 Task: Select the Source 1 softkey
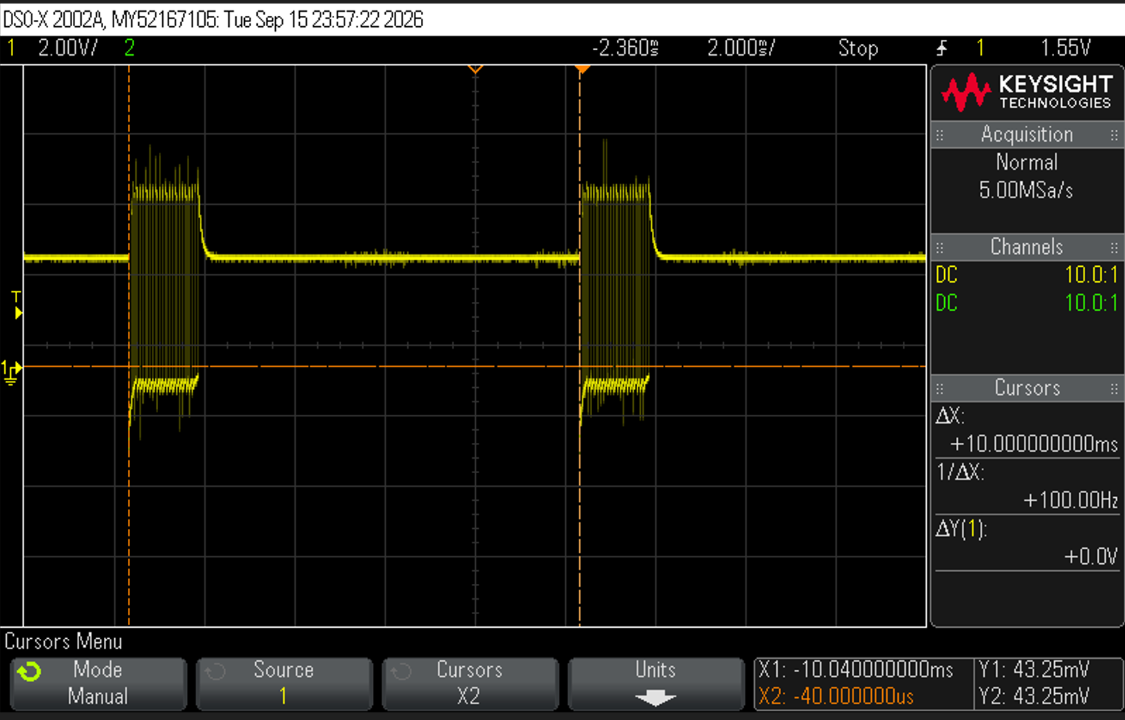click(284, 683)
